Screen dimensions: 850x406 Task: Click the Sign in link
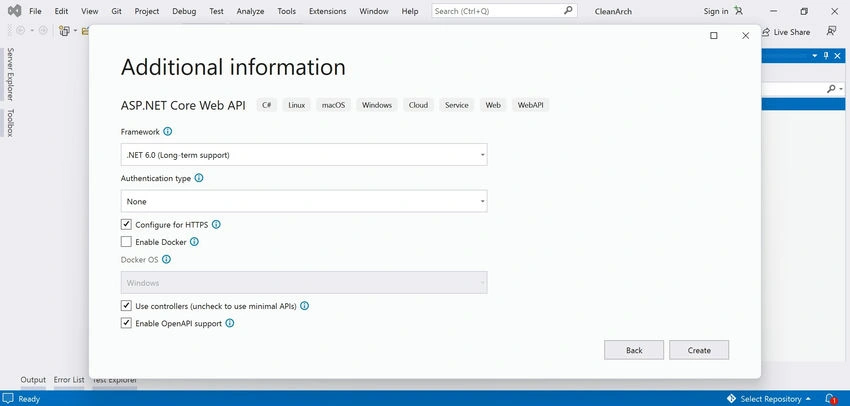[716, 11]
